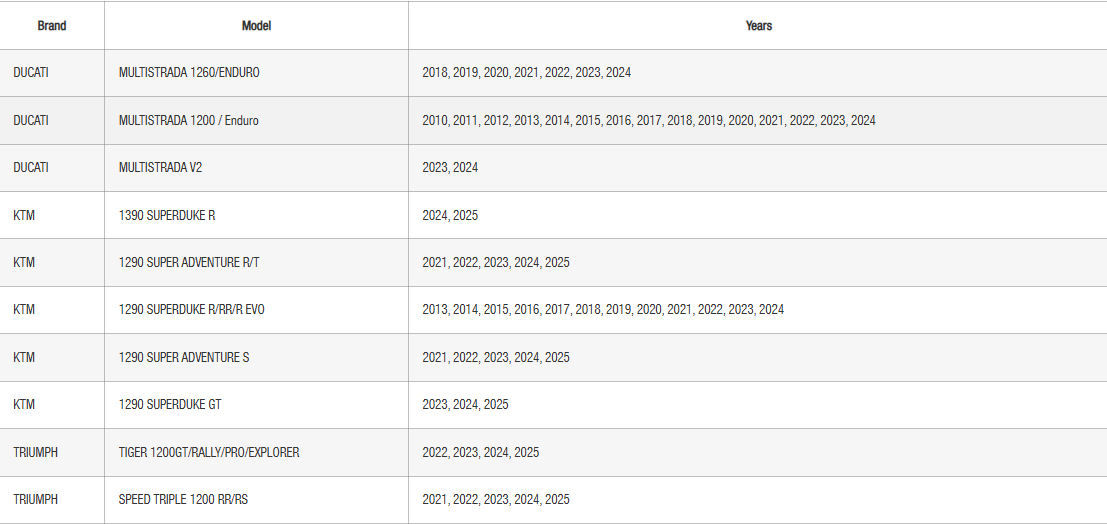Select the 1290 SUPER ADVENTURE S cell
The width and height of the screenshot is (1107, 524).
(x=184, y=357)
